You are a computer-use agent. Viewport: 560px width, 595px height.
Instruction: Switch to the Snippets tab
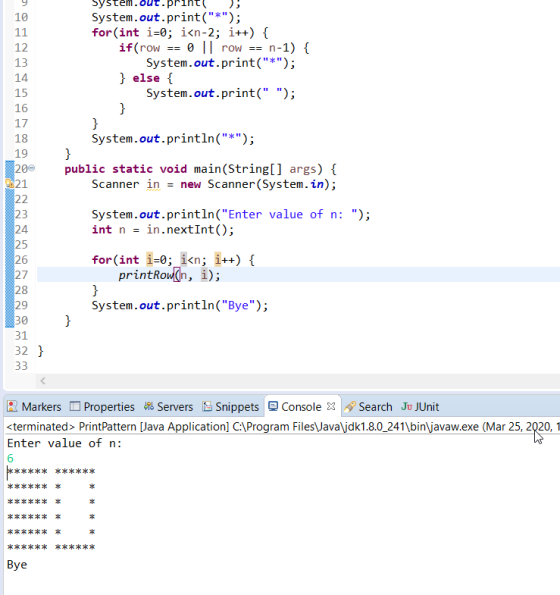click(231, 407)
